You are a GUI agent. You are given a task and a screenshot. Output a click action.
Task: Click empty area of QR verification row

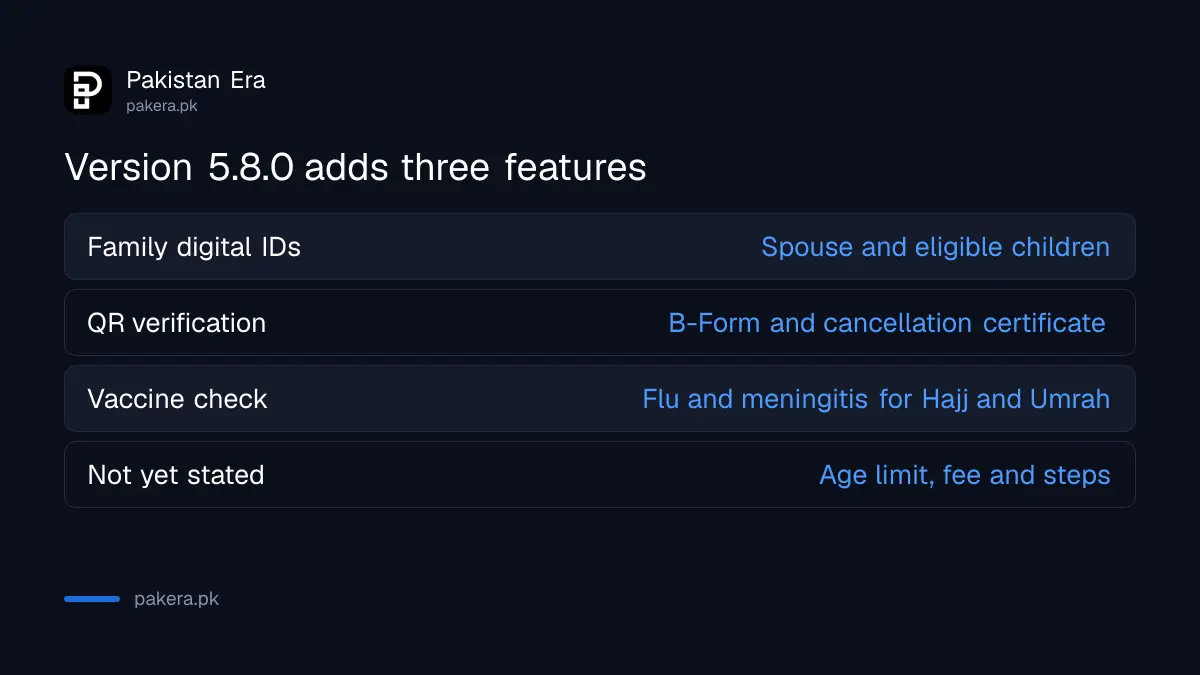(465, 323)
